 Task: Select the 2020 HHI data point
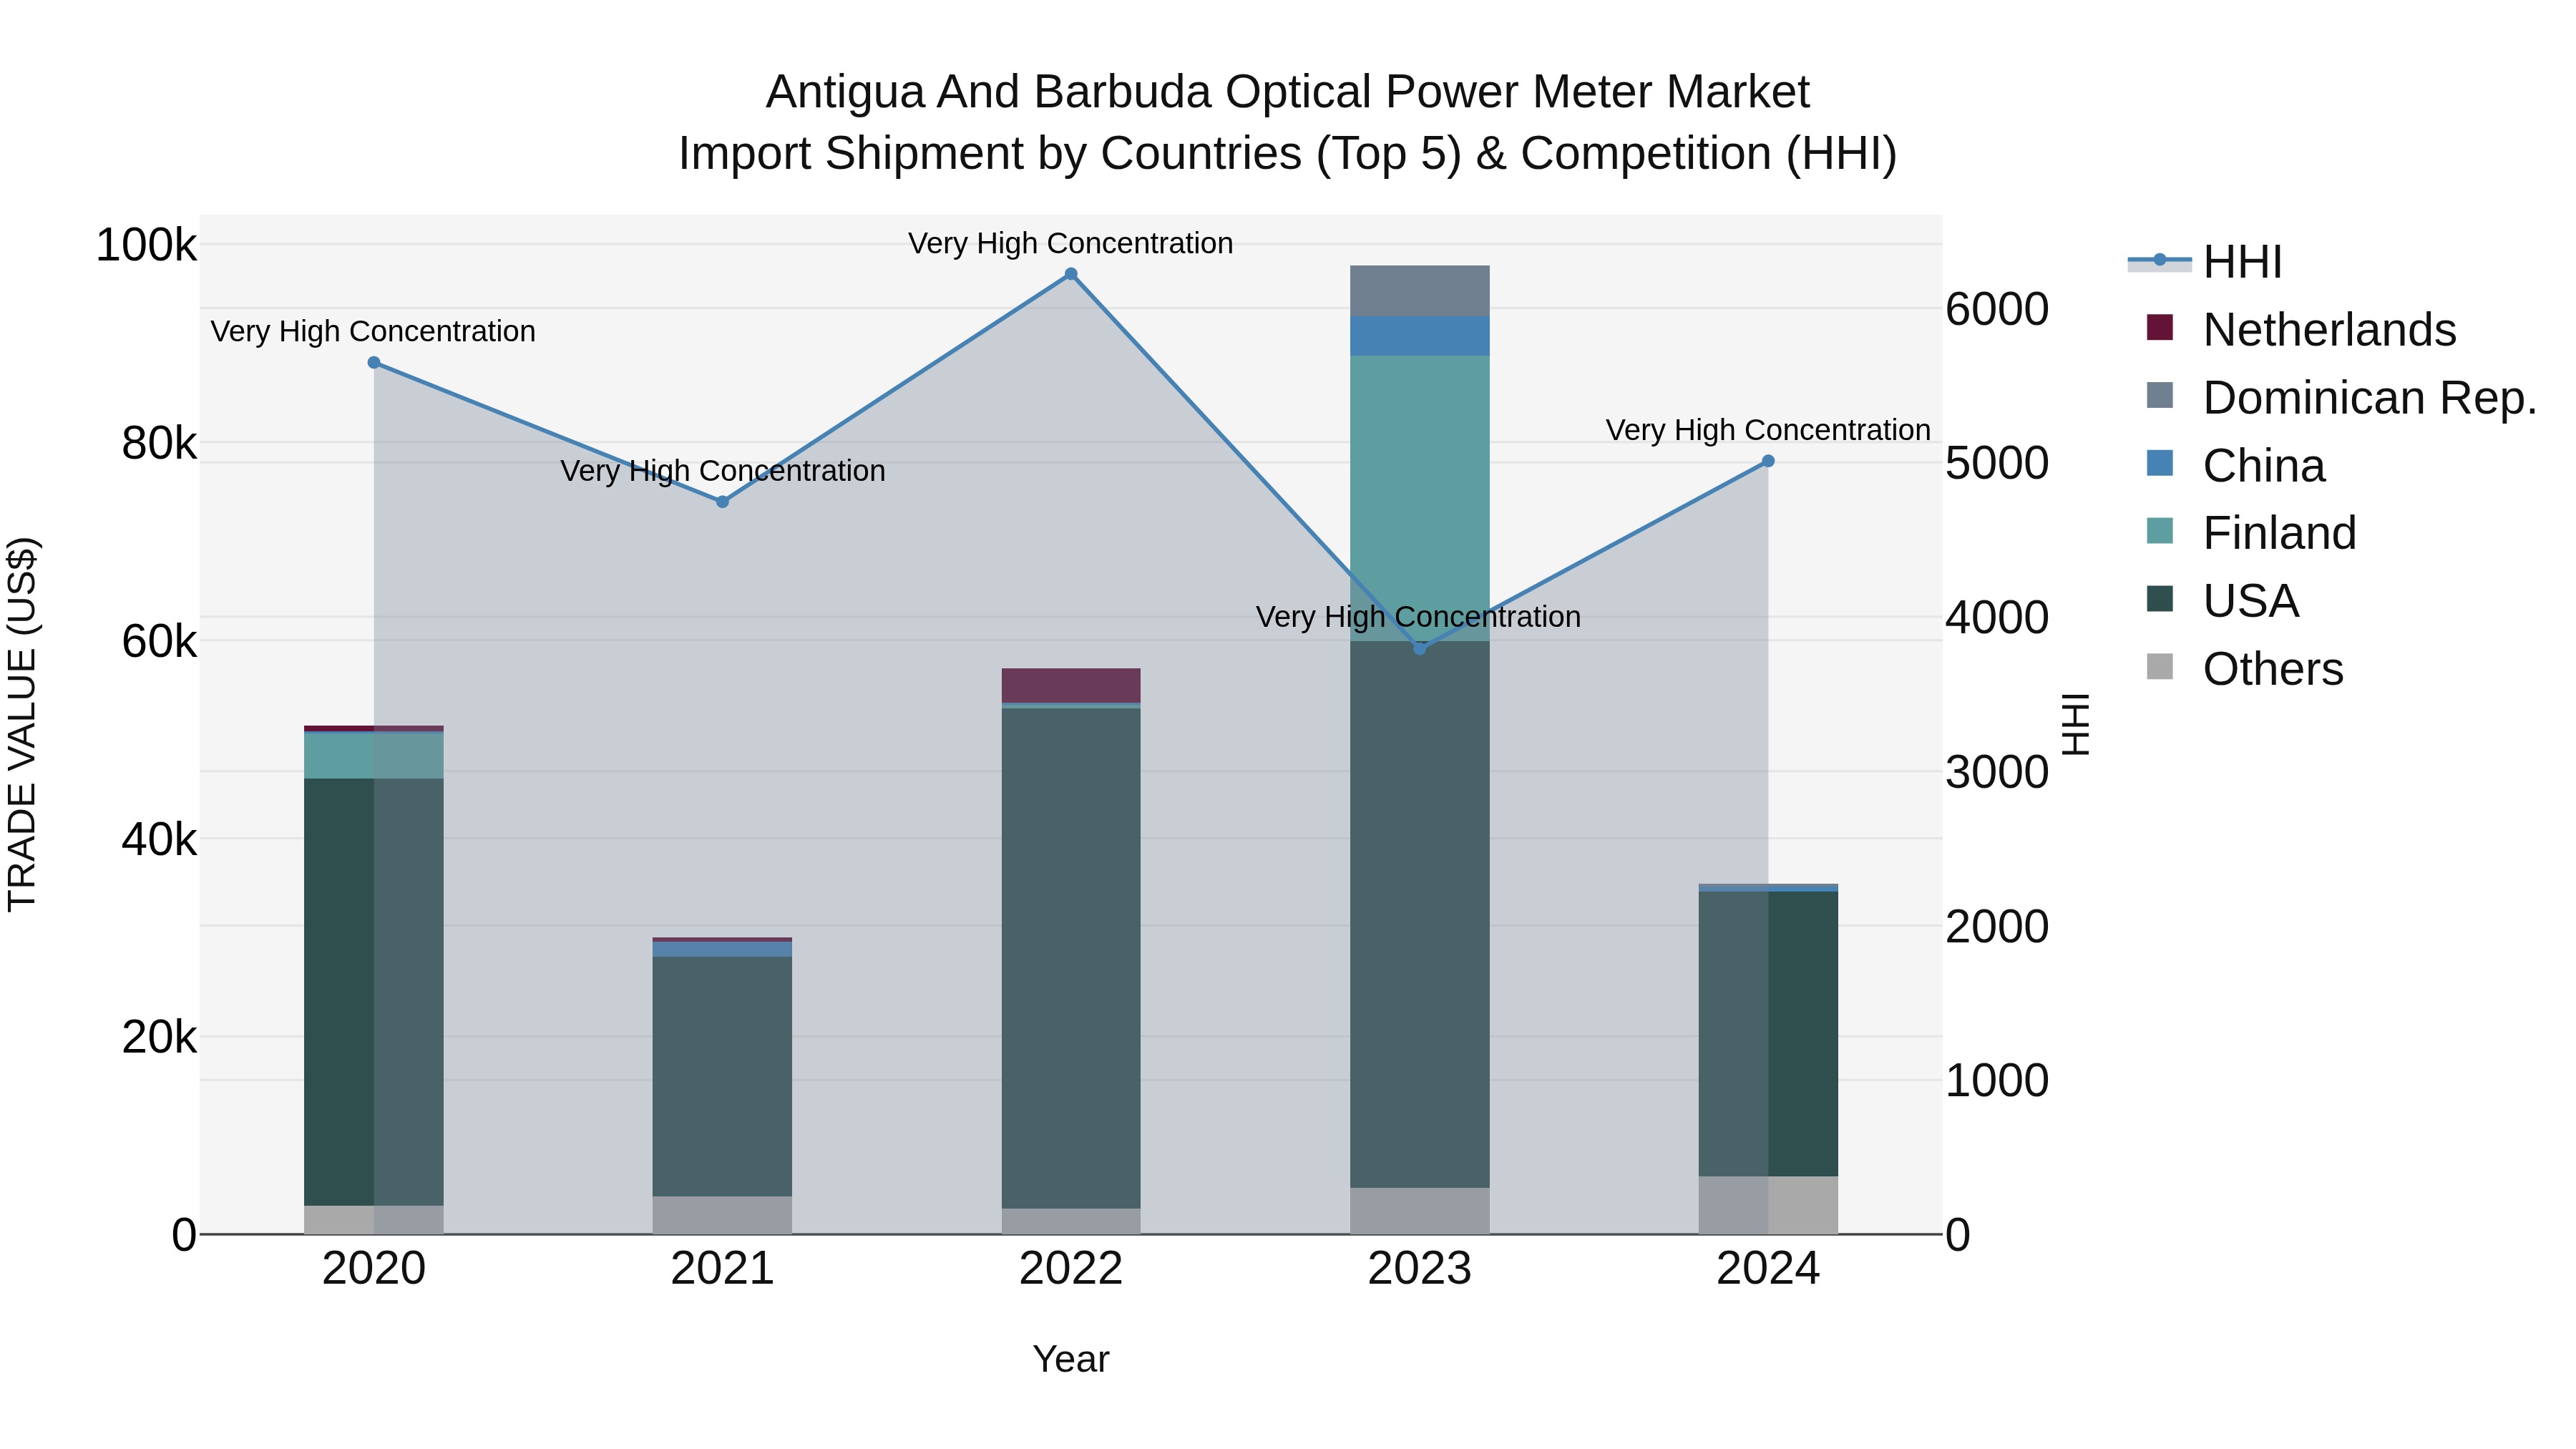[x=374, y=363]
